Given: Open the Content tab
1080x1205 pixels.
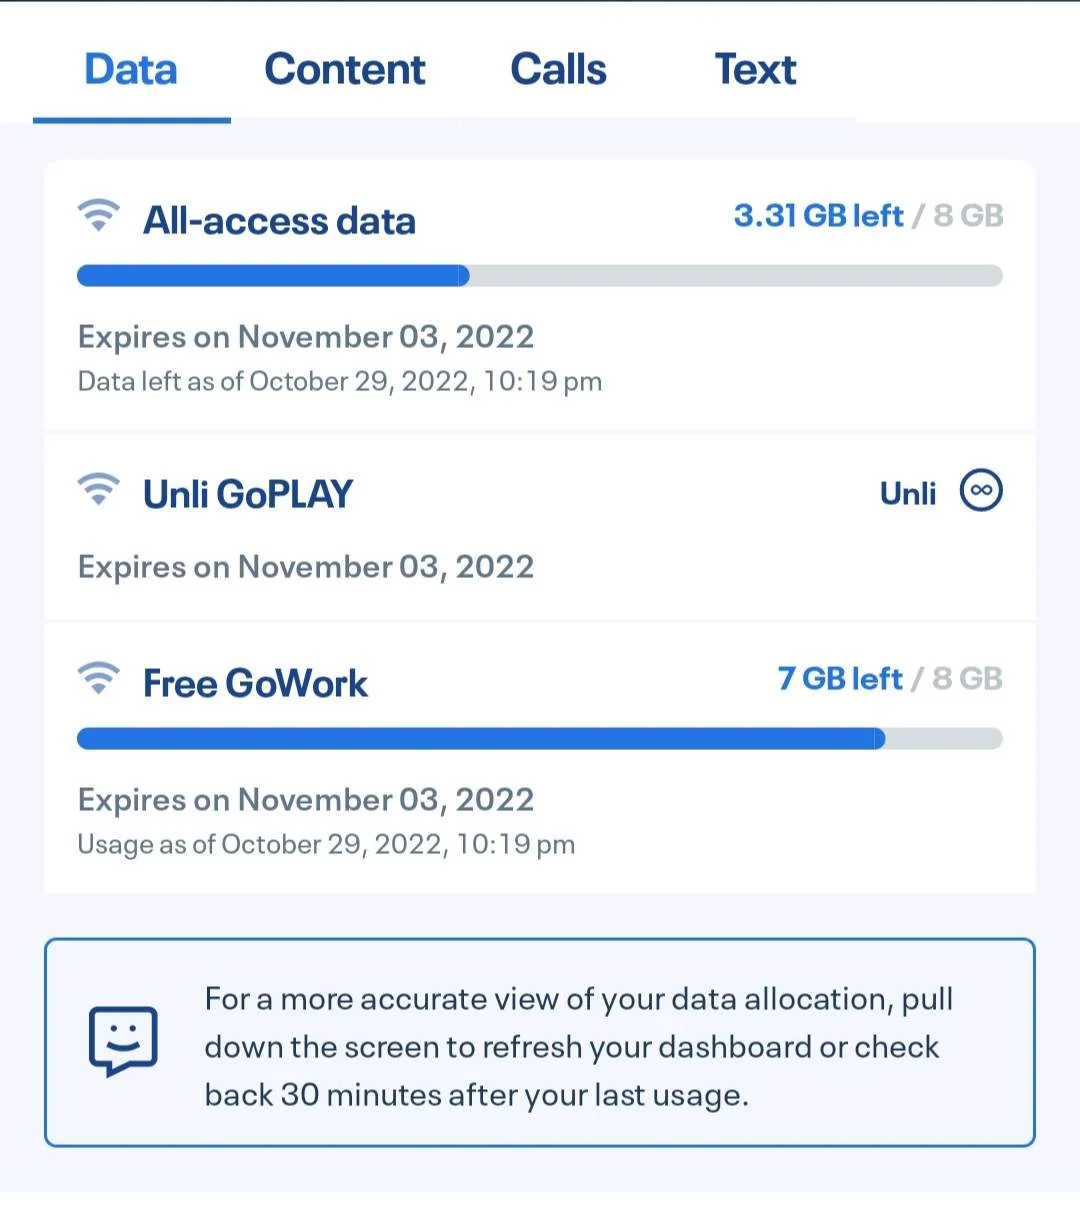Looking at the screenshot, I should pos(345,70).
